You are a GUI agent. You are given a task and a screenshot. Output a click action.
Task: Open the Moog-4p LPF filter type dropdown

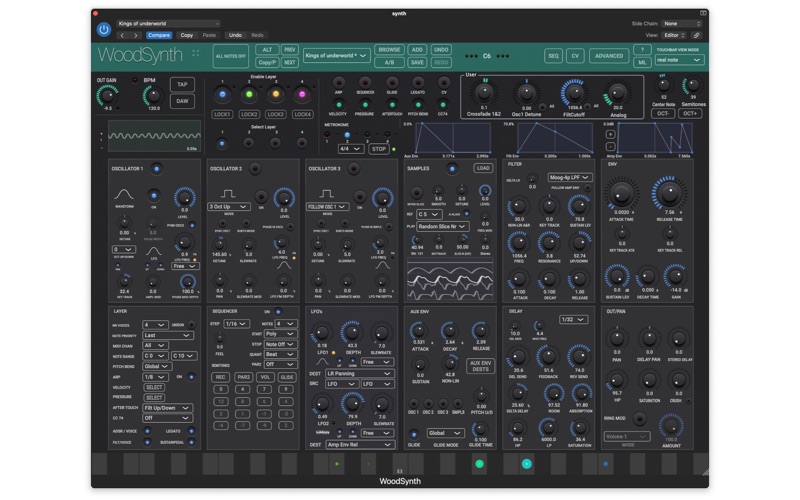[569, 177]
